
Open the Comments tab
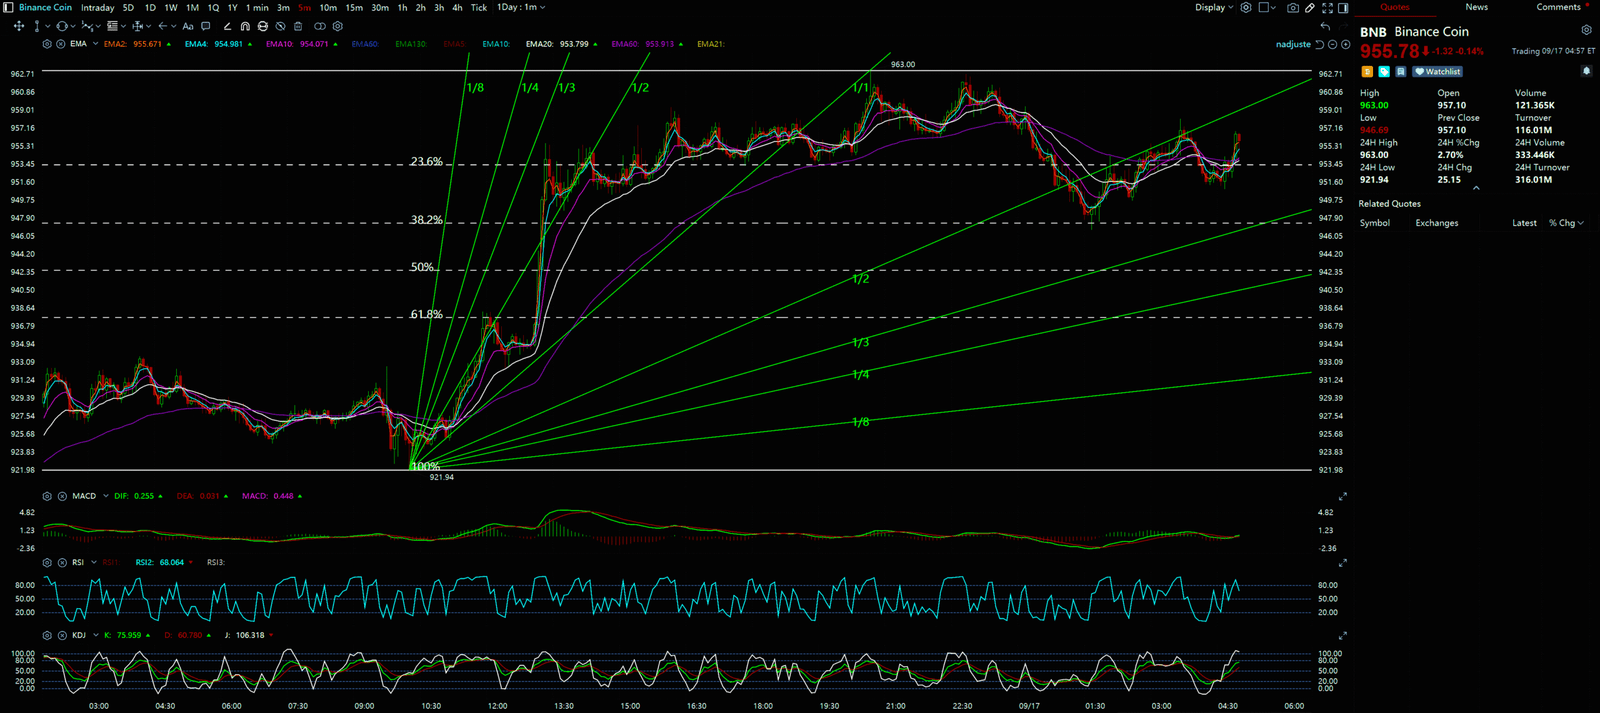(1558, 7)
